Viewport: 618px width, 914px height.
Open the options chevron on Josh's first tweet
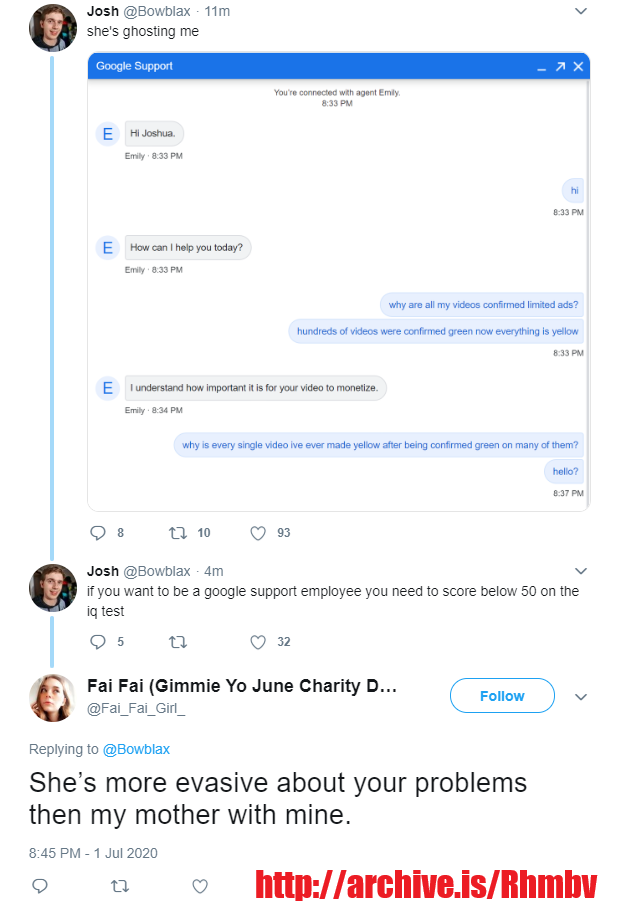pyautogui.click(x=581, y=11)
